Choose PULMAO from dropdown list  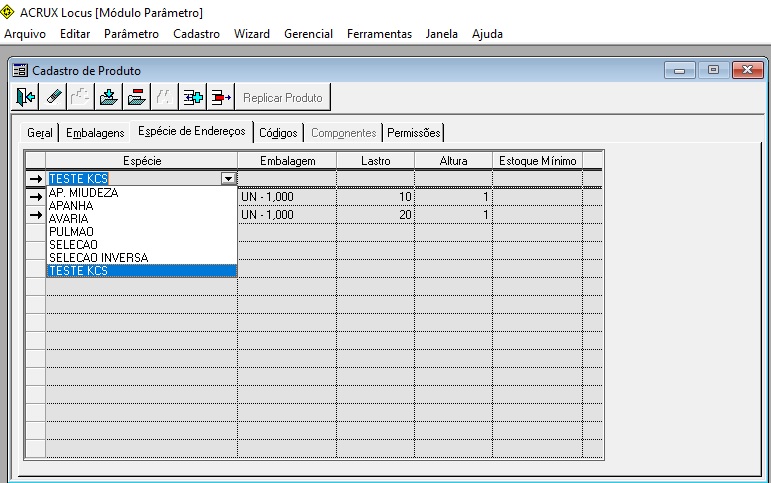tap(142, 232)
